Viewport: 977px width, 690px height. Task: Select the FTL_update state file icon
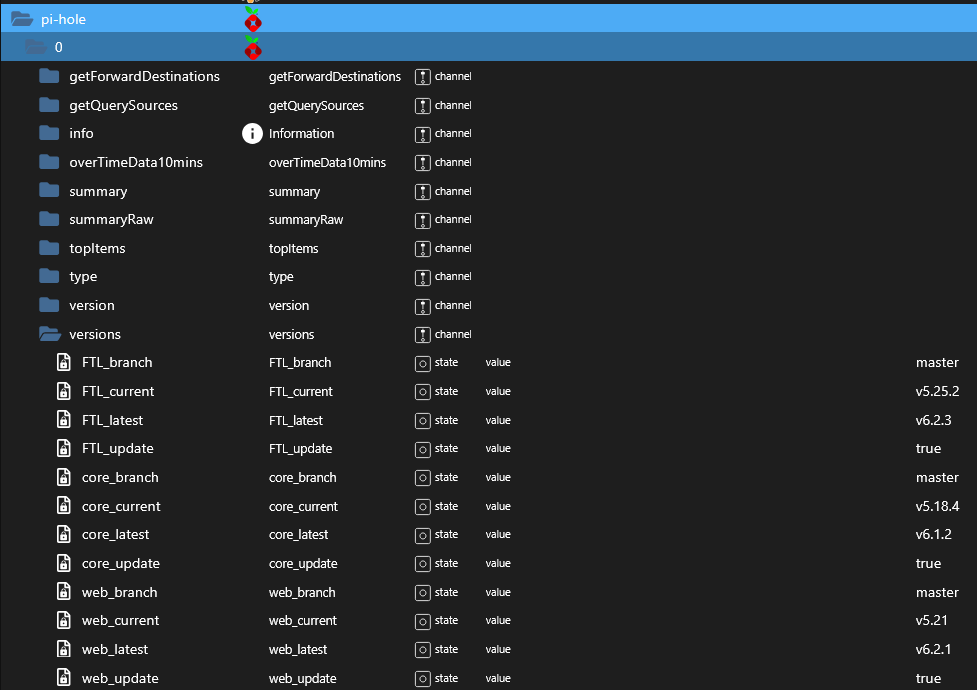tap(64, 448)
